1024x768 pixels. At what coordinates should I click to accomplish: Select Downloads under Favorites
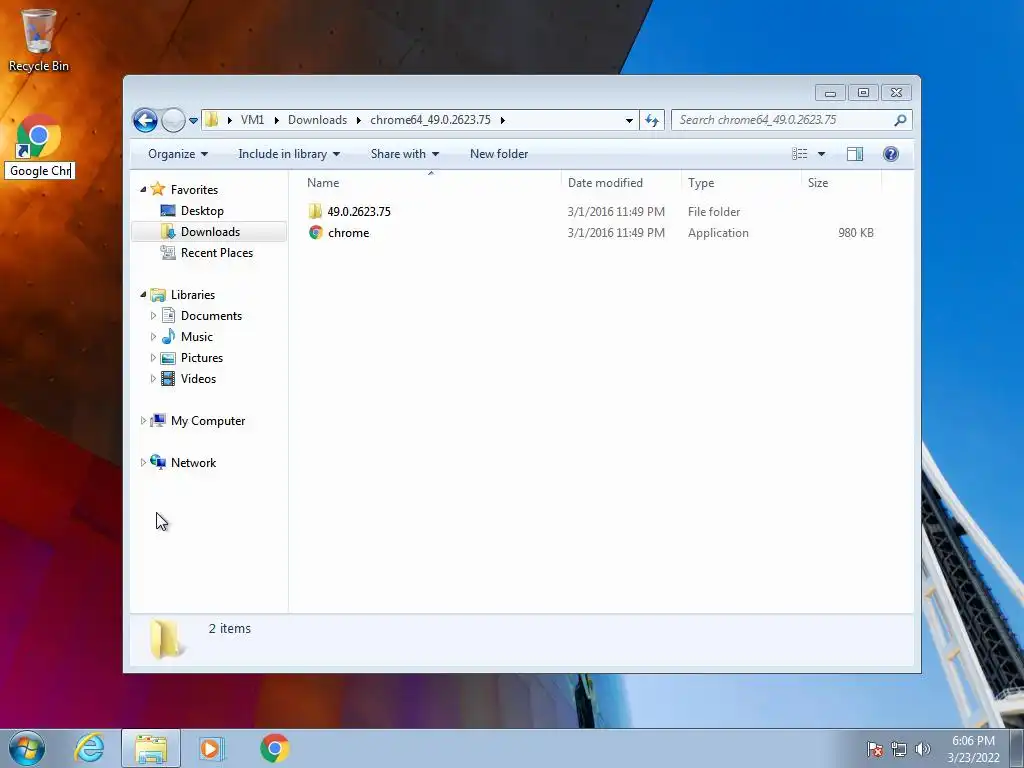(210, 232)
